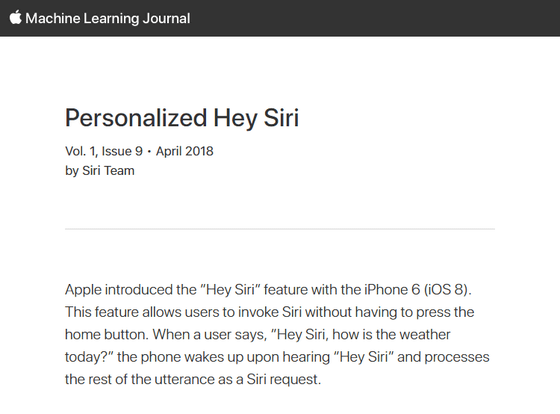Click the by Siri Team byline

(100, 171)
